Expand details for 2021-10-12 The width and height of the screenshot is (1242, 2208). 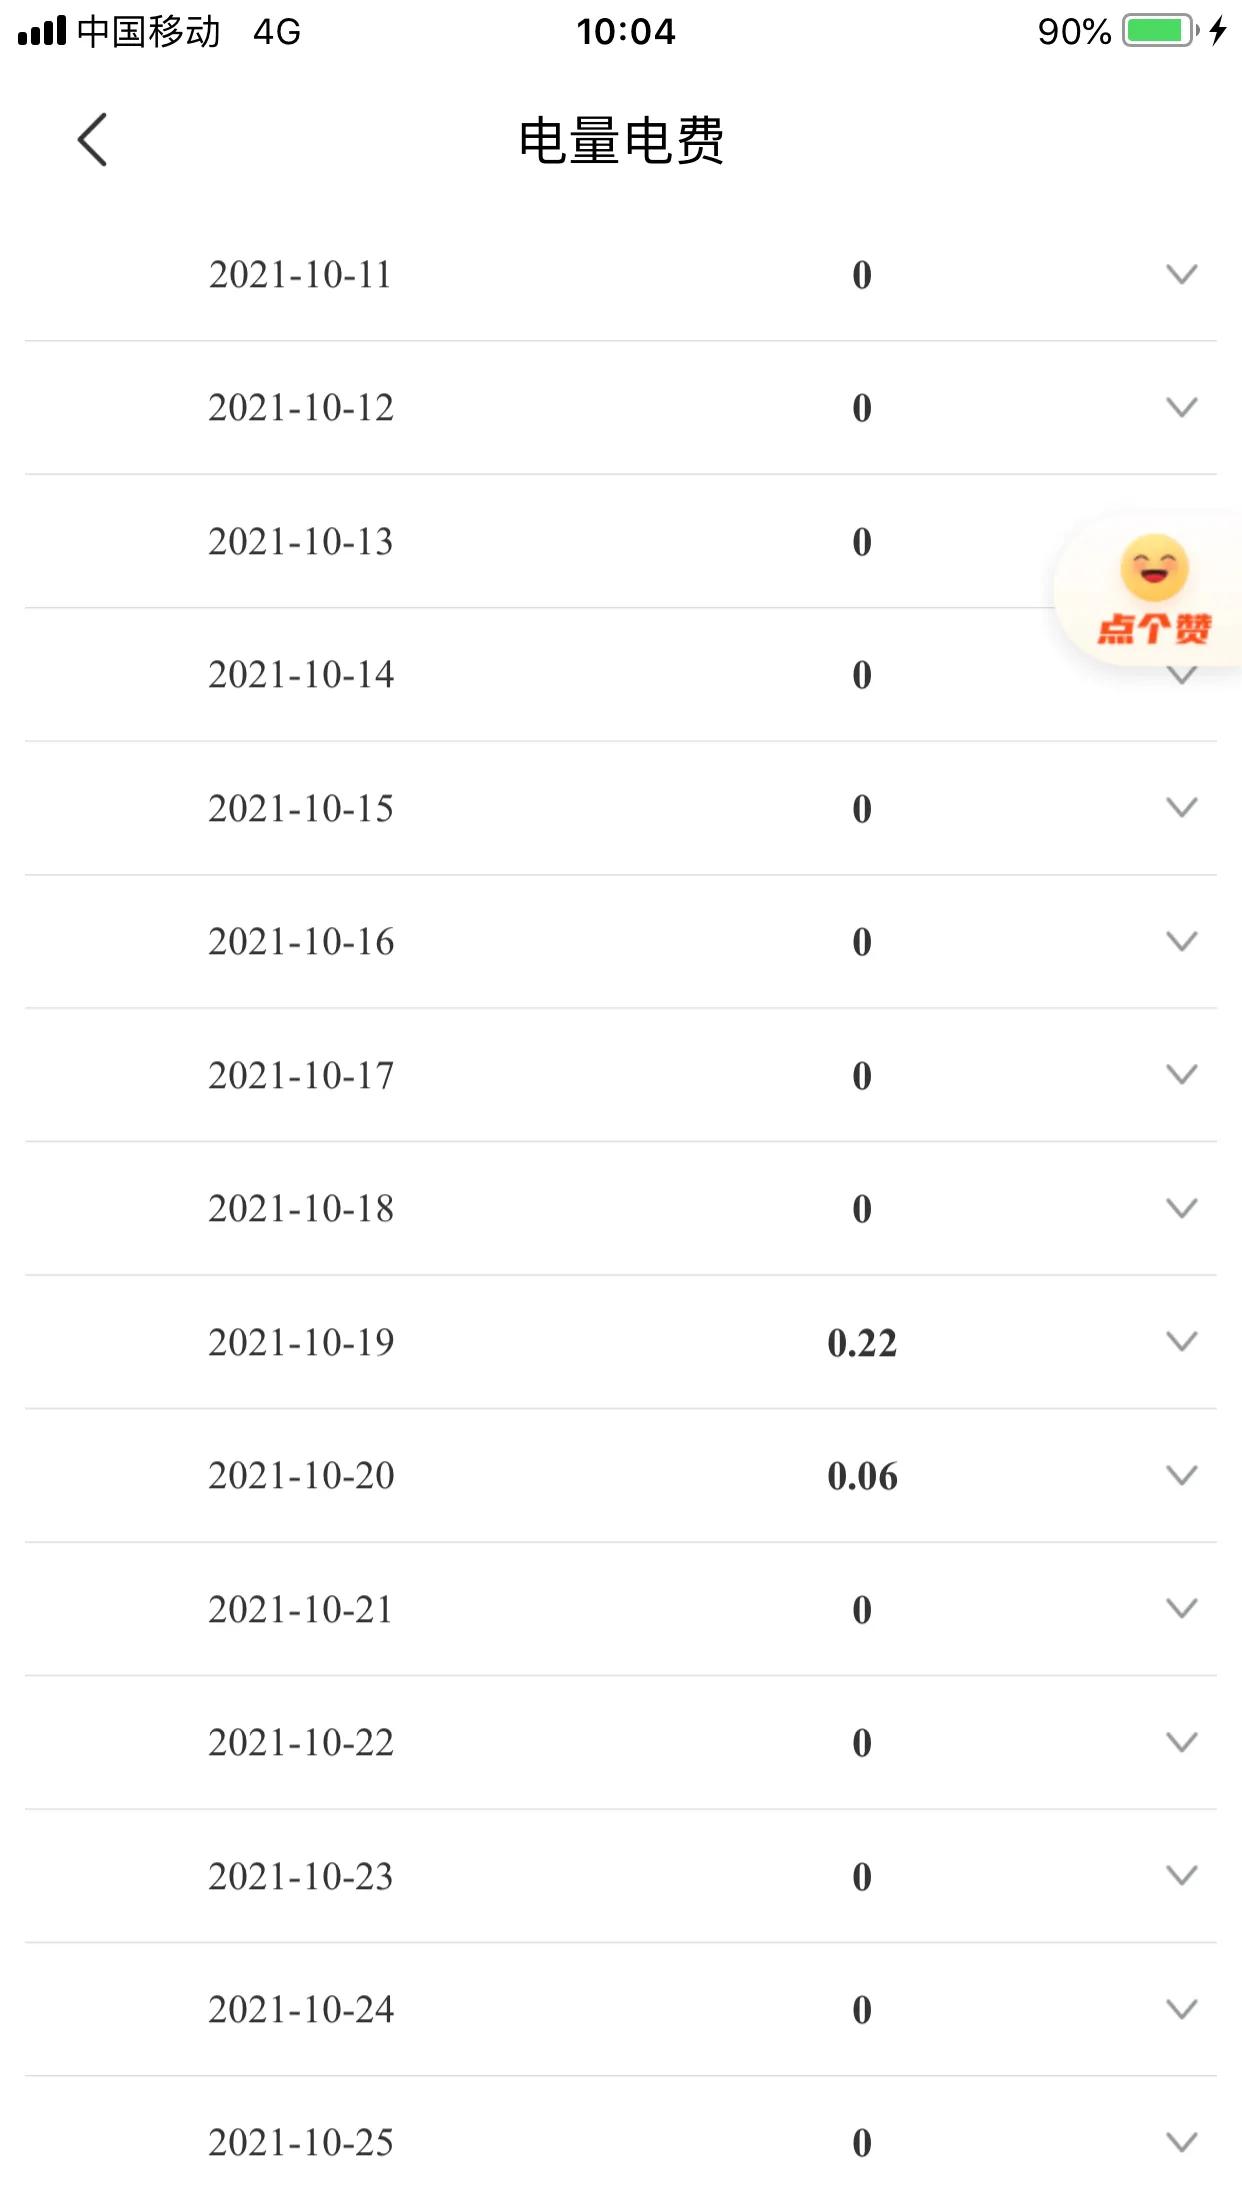pyautogui.click(x=1181, y=407)
